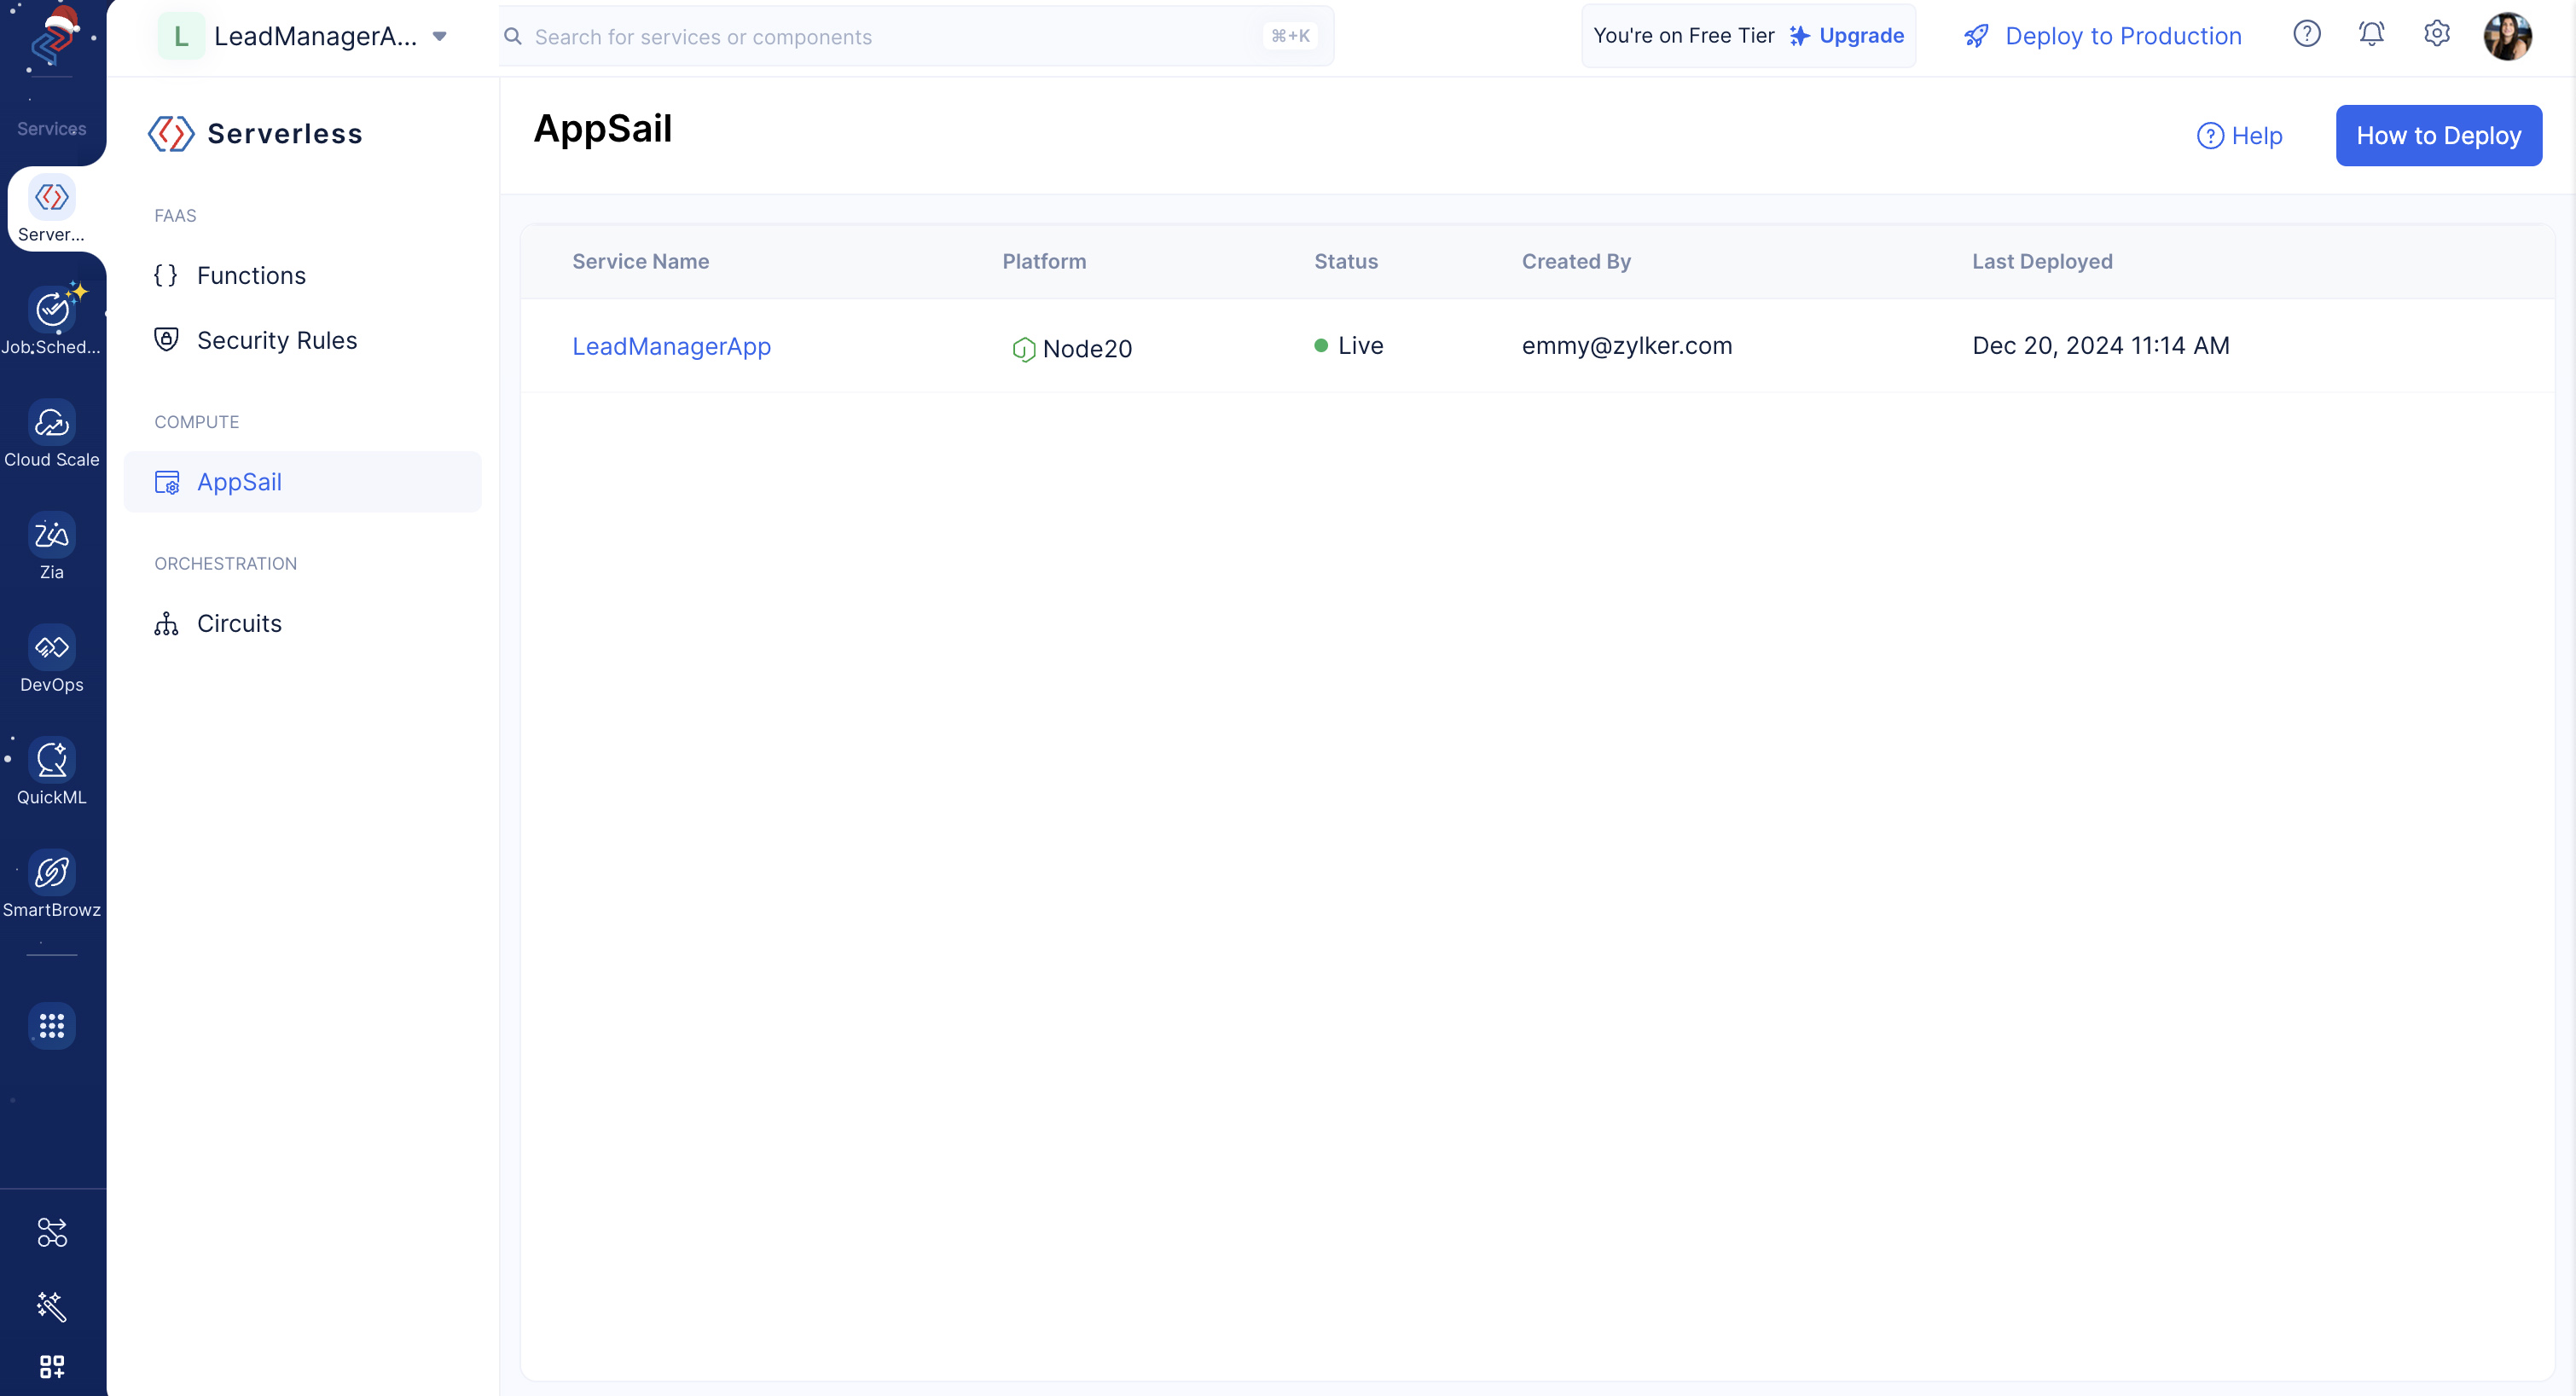The width and height of the screenshot is (2576, 1396).
Task: Open QuickML from sidebar
Action: pyautogui.click(x=51, y=772)
